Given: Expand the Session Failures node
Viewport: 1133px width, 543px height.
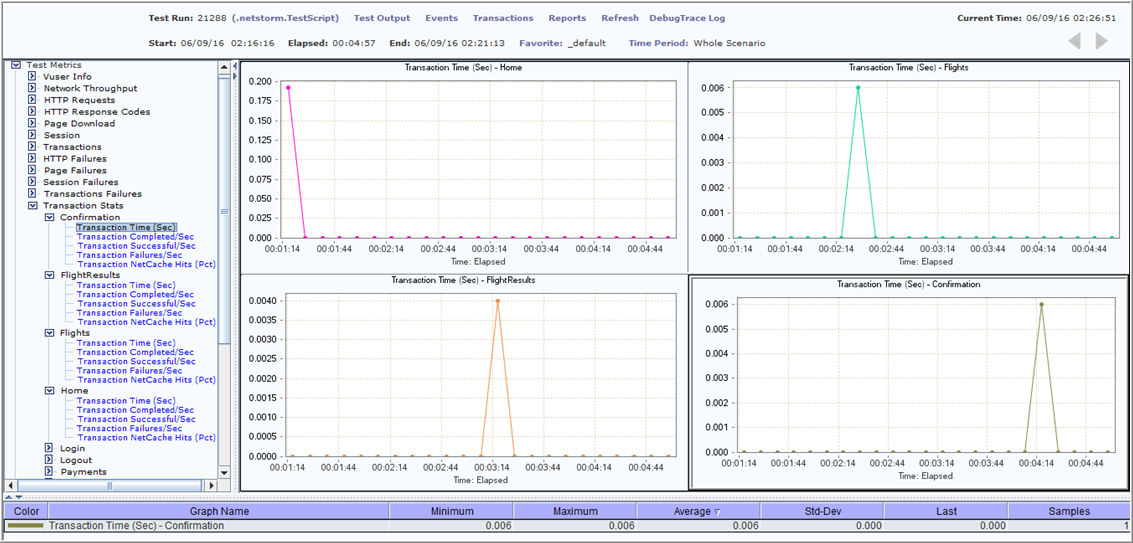Looking at the screenshot, I should click(32, 182).
